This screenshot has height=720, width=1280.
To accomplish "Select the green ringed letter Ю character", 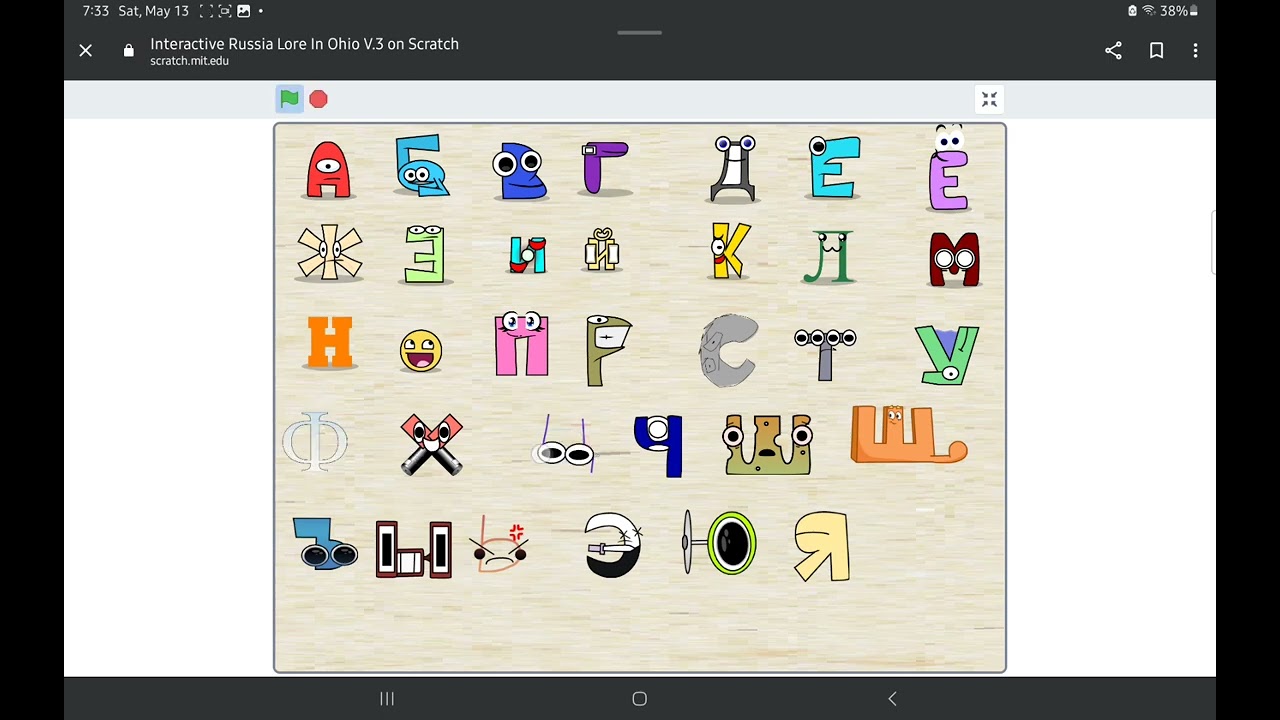I will [x=720, y=543].
